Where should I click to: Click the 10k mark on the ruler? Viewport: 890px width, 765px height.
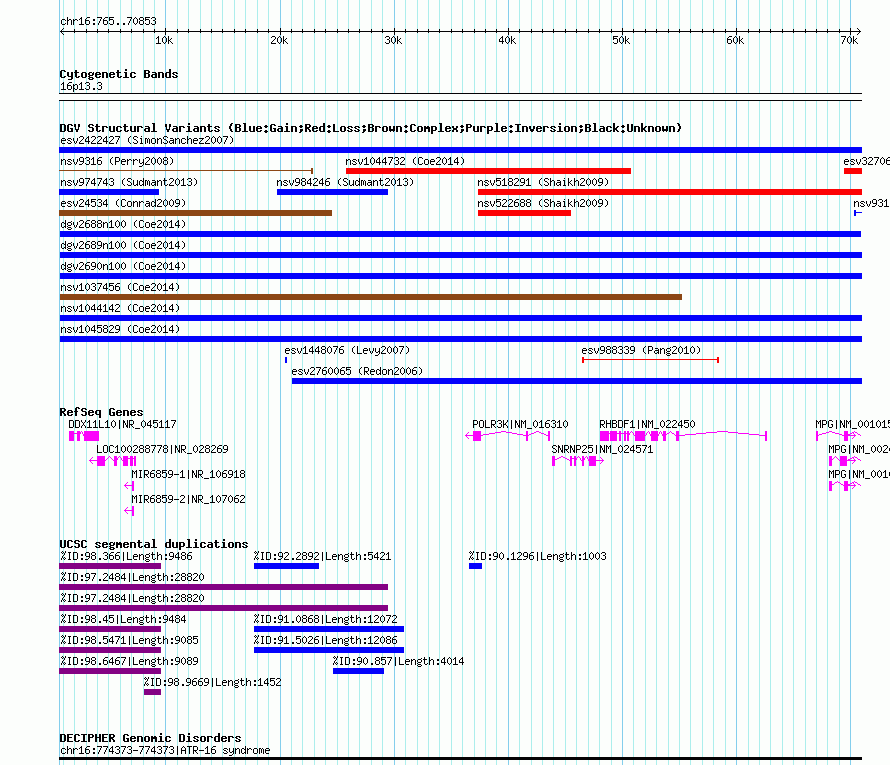[164, 40]
